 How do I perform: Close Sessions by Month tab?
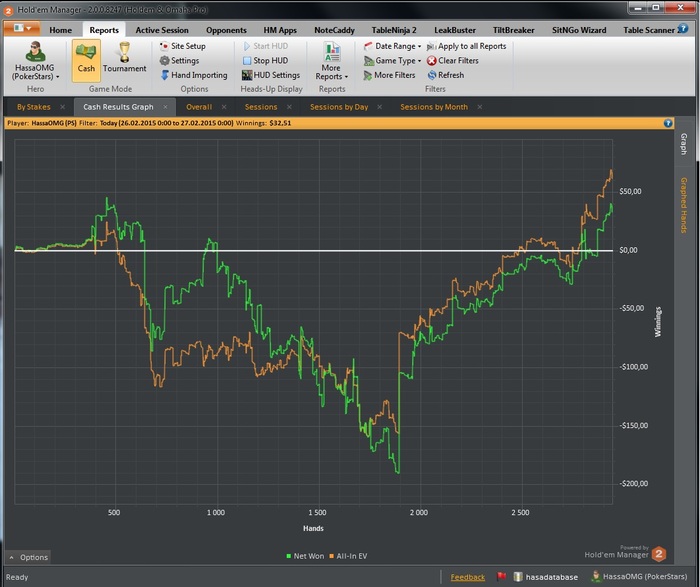click(479, 107)
